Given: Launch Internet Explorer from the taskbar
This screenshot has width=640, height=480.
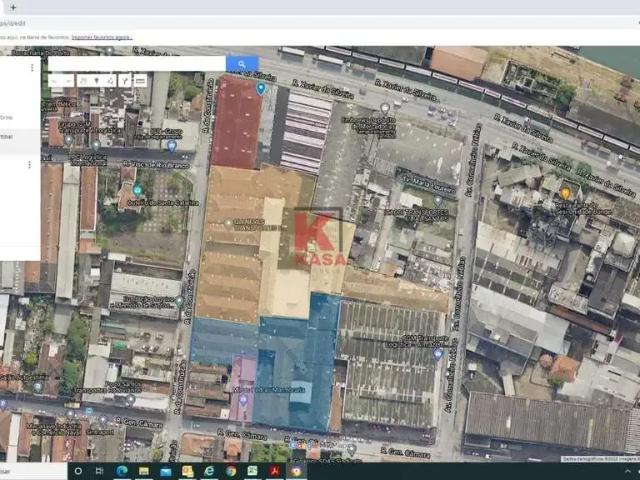Looking at the screenshot, I should tap(209, 471).
